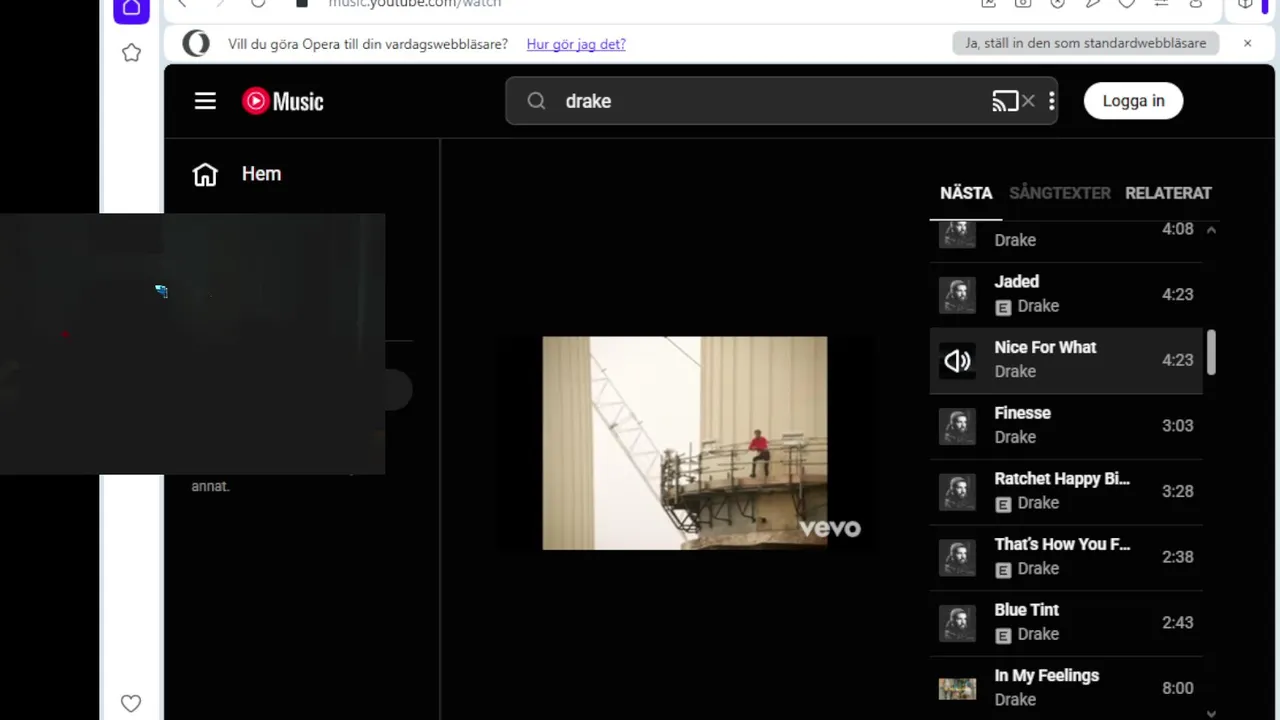Click the queue scrollbar thumb
This screenshot has width=1280, height=720.
[1211, 352]
